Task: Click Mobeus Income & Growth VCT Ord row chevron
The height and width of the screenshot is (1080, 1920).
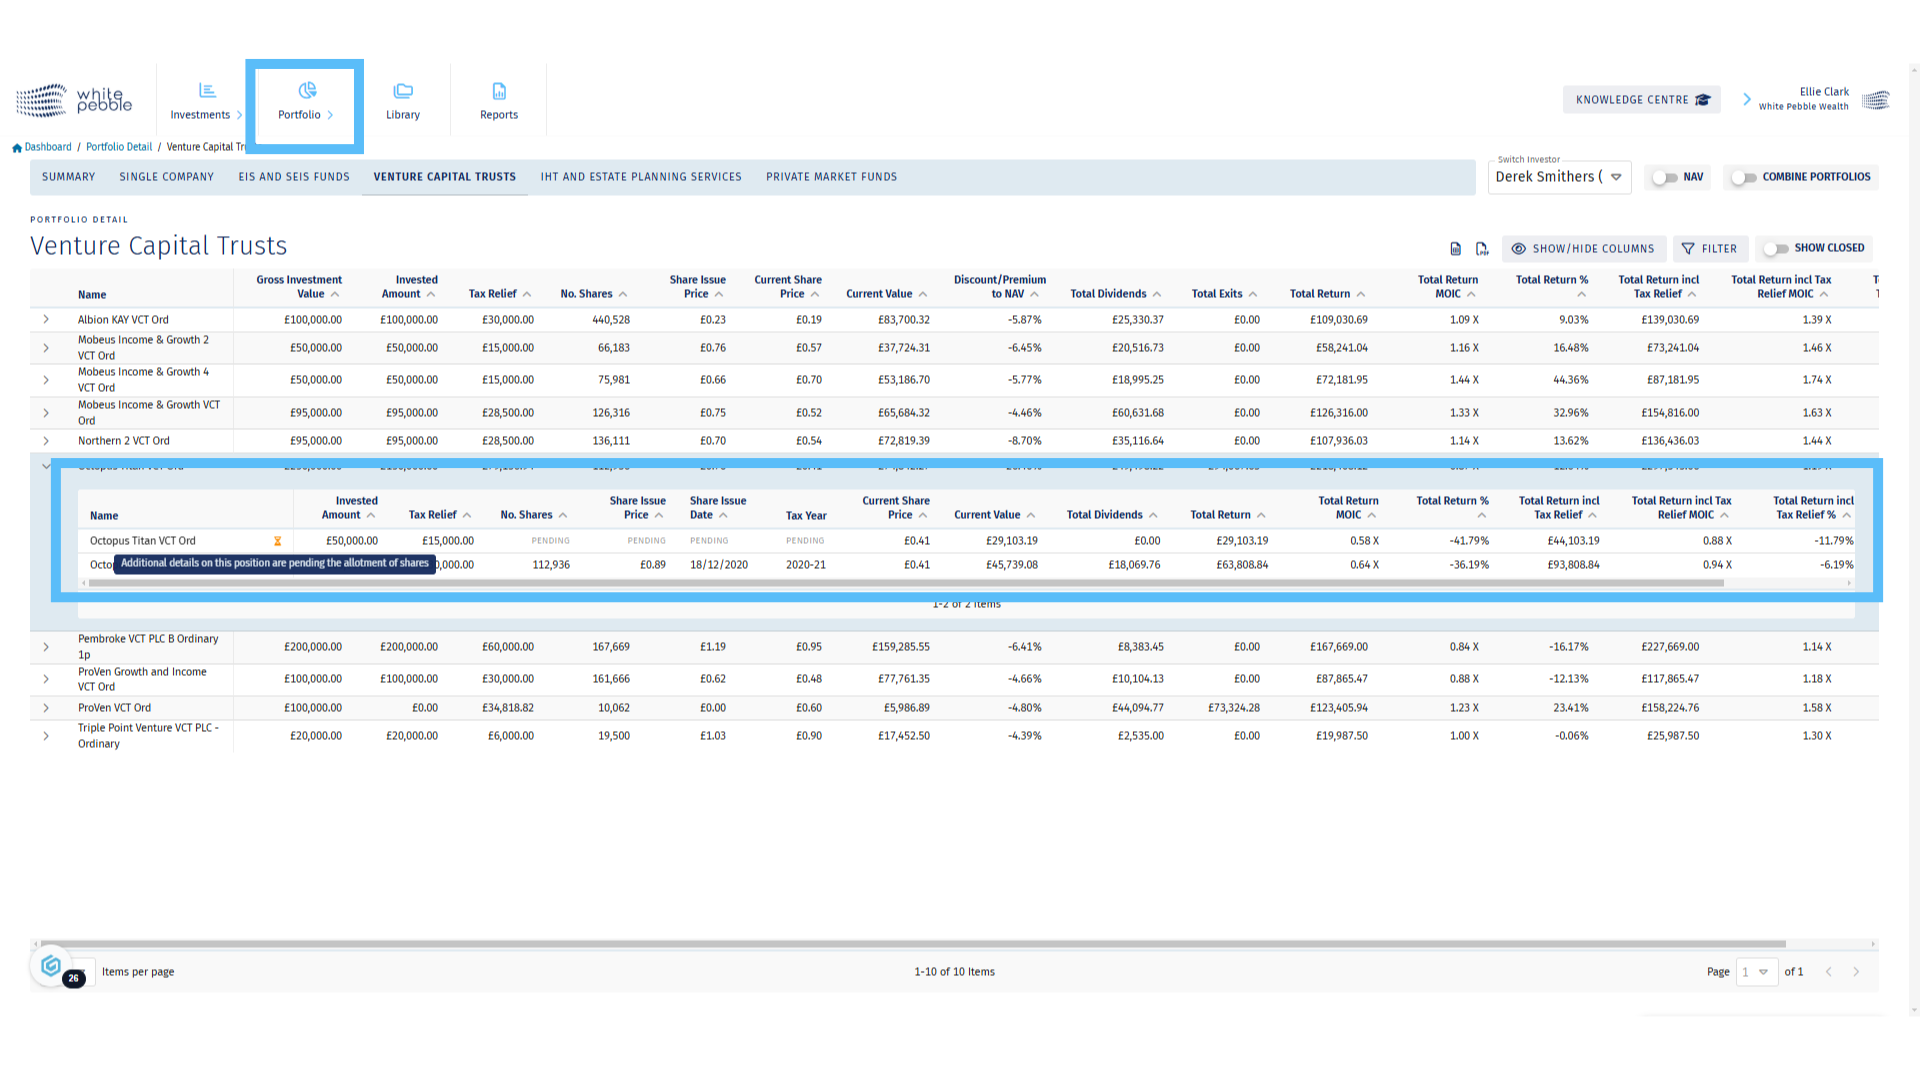Action: pos(46,413)
